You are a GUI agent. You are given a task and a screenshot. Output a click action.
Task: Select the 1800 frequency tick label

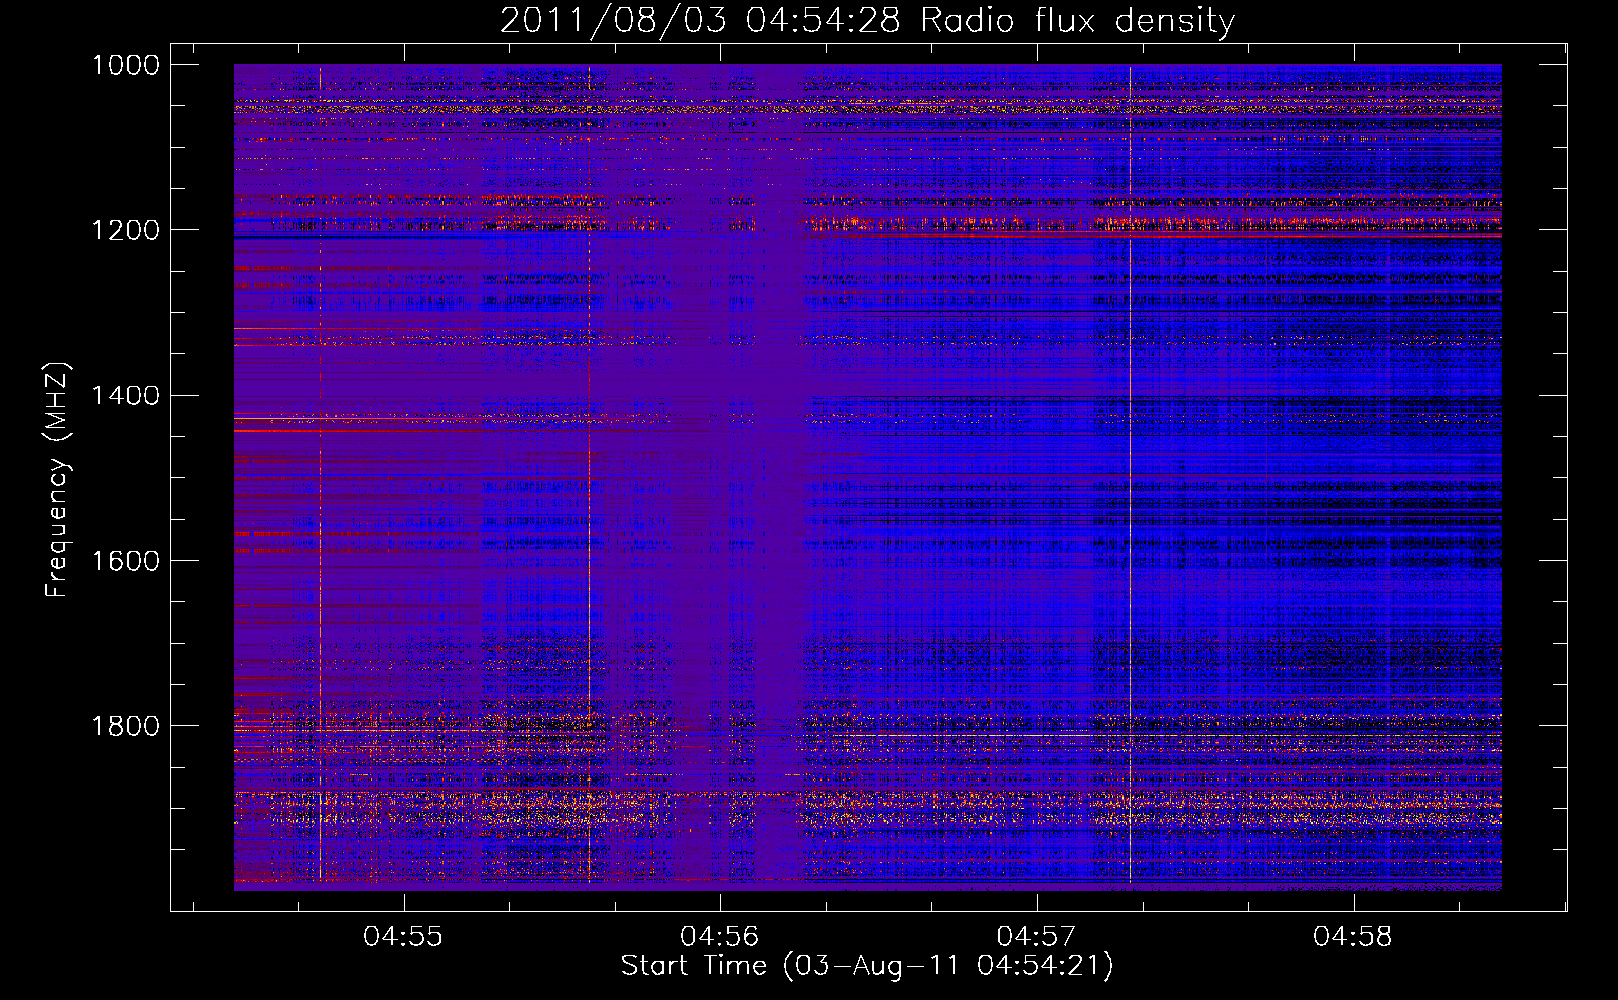point(126,725)
